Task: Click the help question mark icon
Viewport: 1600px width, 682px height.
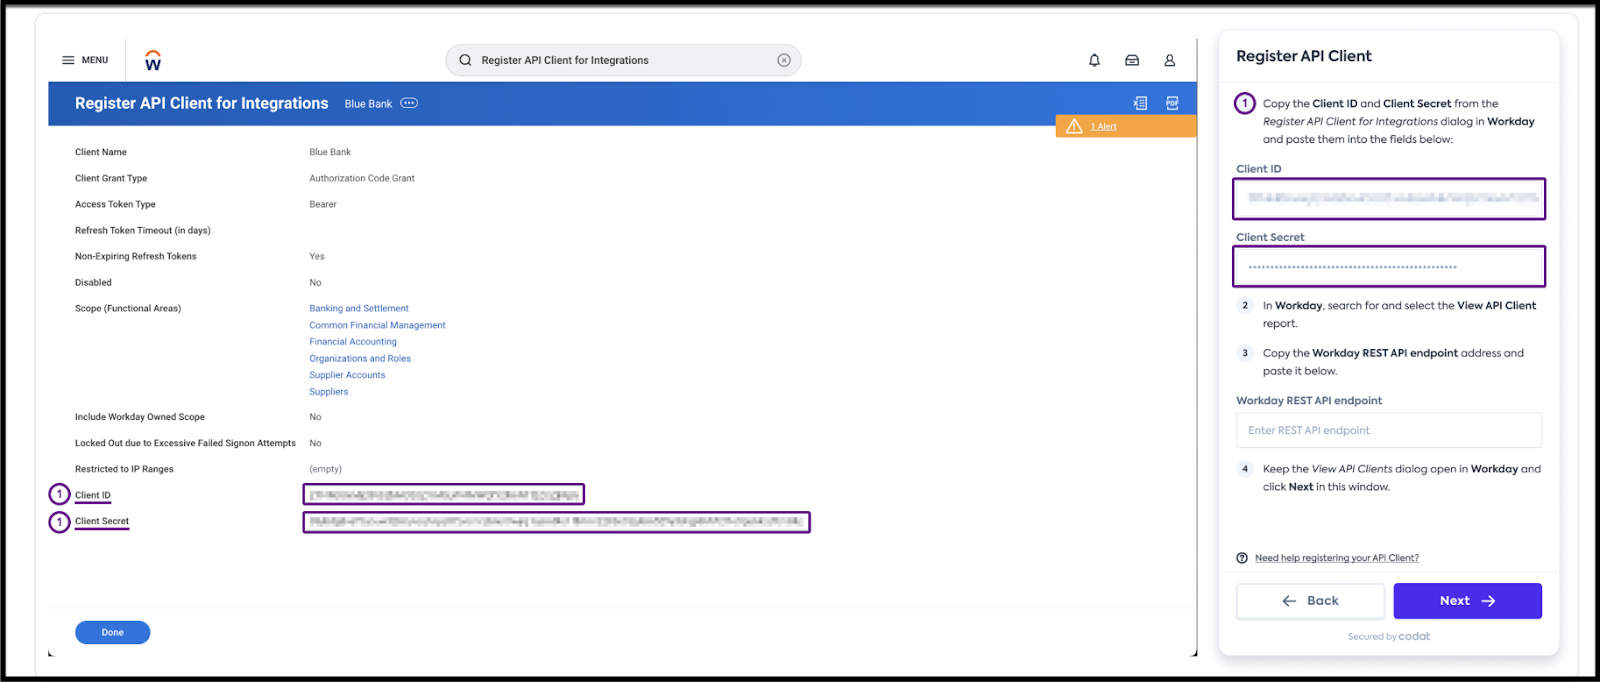Action: [x=1242, y=558]
